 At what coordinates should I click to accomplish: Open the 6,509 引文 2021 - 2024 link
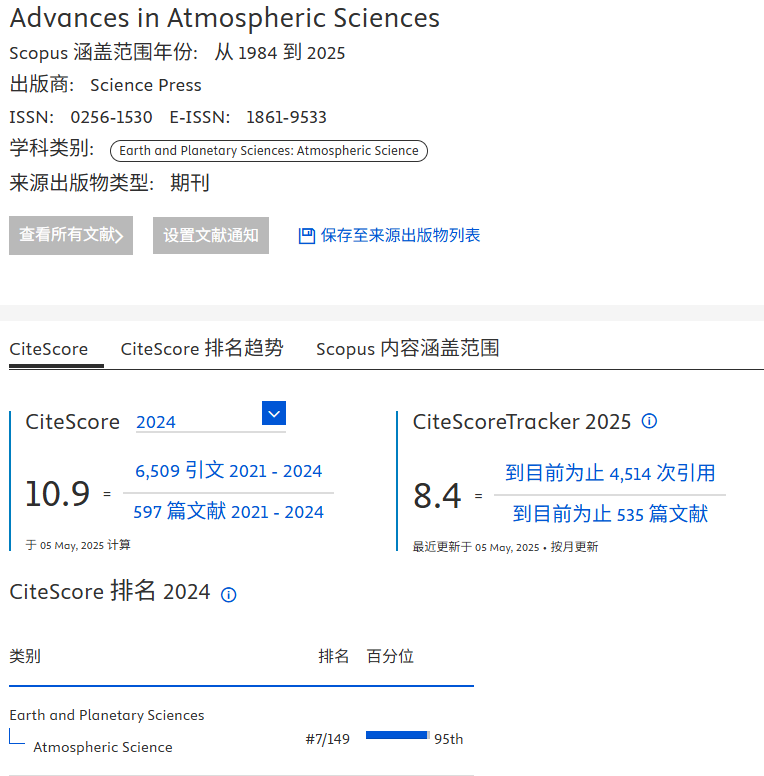pyautogui.click(x=228, y=471)
